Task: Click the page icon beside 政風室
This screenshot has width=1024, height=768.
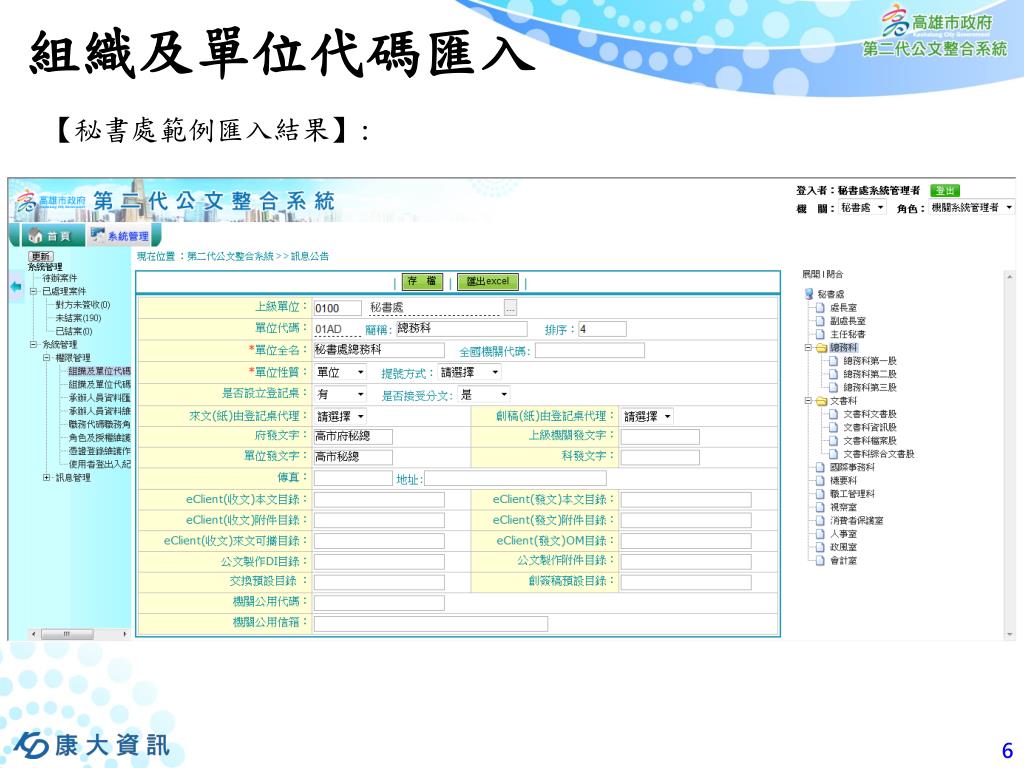Action: coord(820,547)
